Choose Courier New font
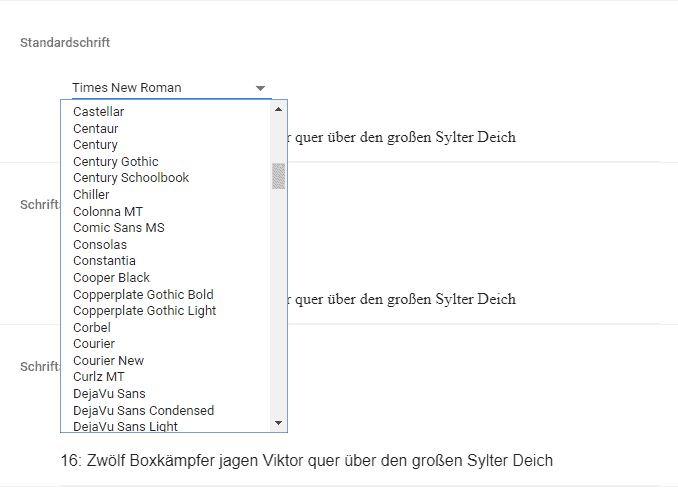This screenshot has width=678, height=488. [166, 360]
